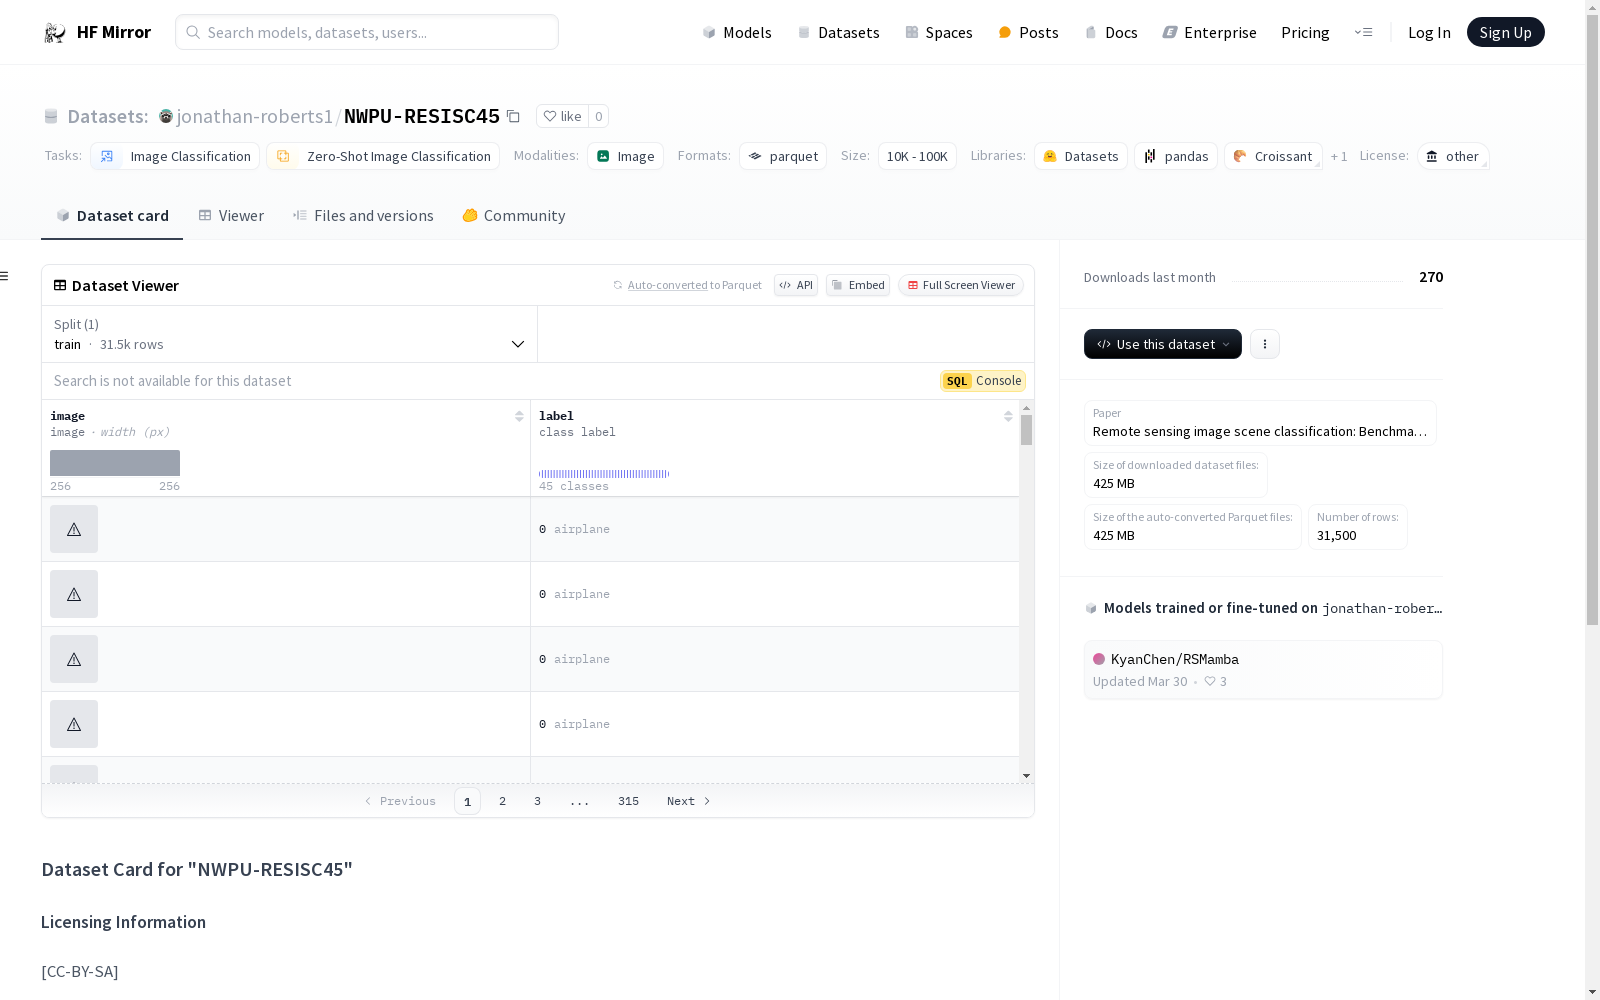Switch to the Dataset card tab
The image size is (1600, 1000).
(x=112, y=216)
